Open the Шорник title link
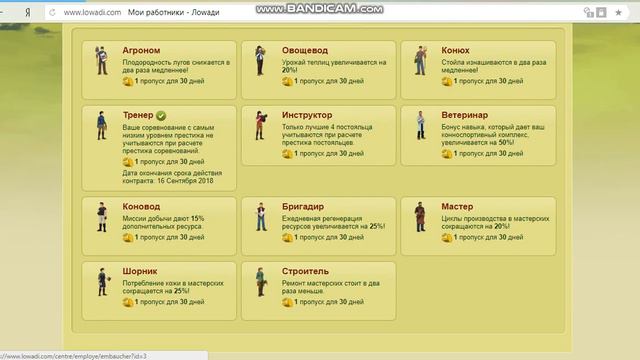Viewport: 640px width, 360px height. [140, 271]
